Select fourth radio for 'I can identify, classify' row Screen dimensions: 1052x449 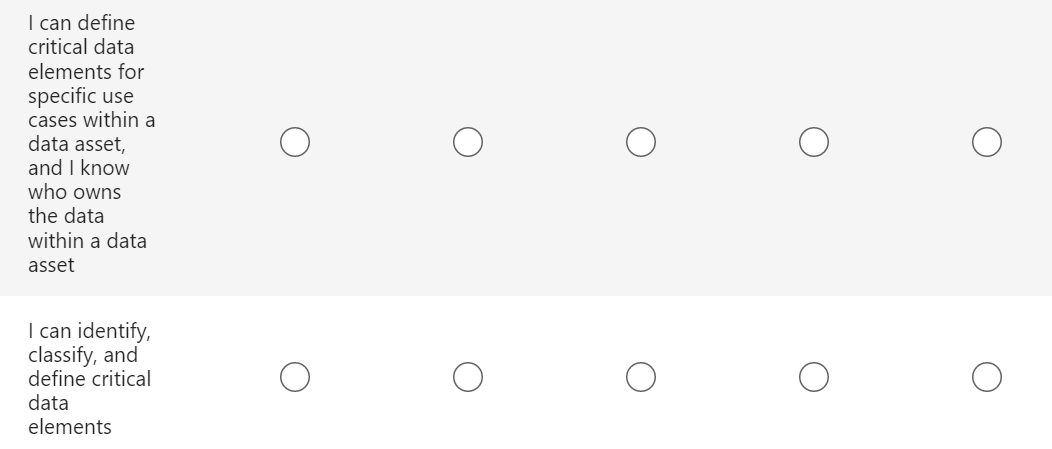pos(813,377)
